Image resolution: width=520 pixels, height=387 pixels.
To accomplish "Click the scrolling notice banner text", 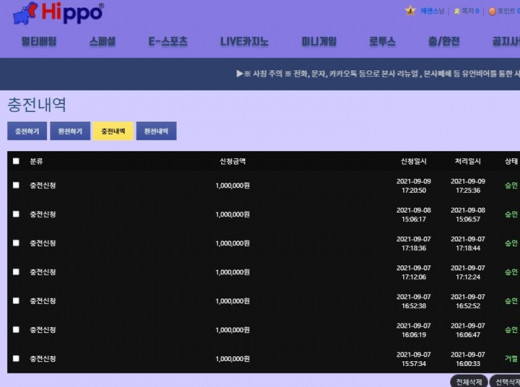I will 378,74.
